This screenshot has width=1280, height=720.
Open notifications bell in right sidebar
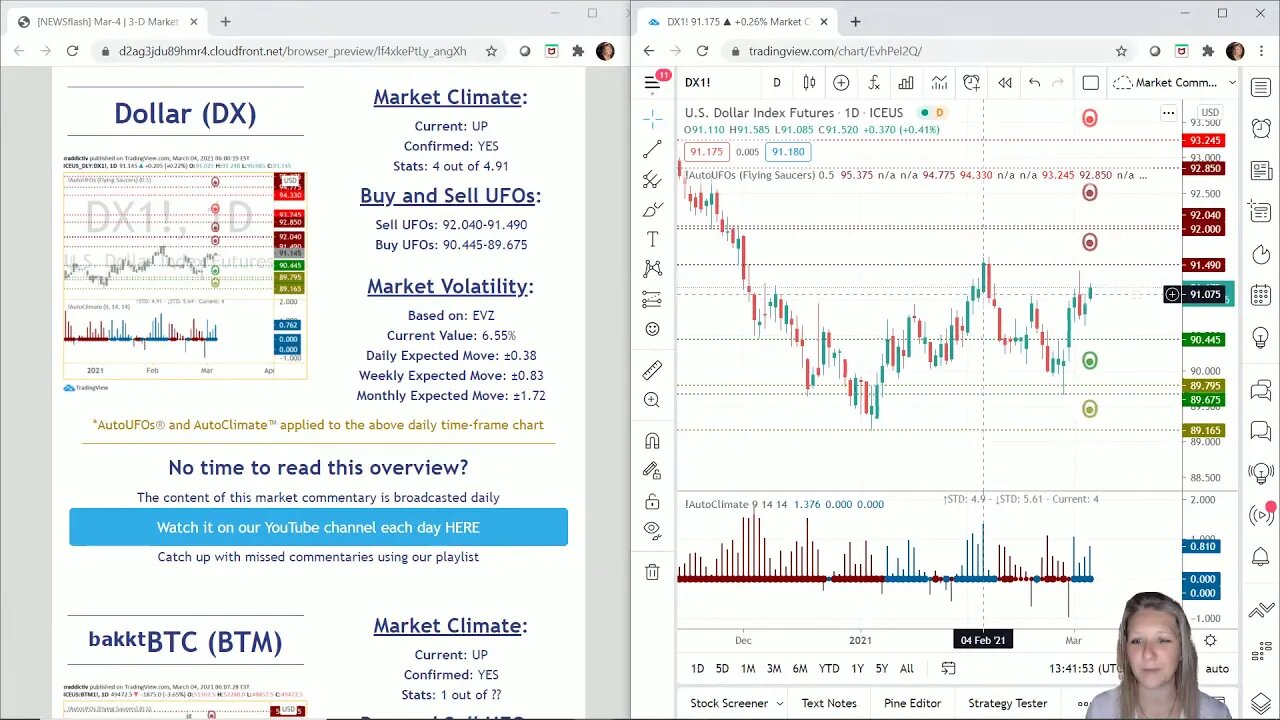(x=1260, y=557)
